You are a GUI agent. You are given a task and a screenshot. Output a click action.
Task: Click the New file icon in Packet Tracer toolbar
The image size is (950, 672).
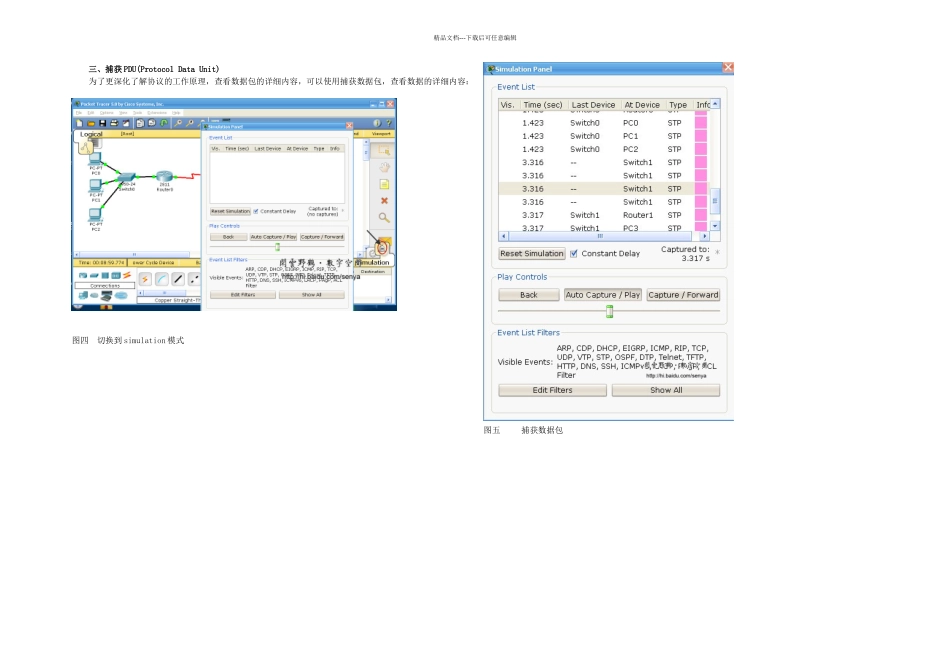79,123
